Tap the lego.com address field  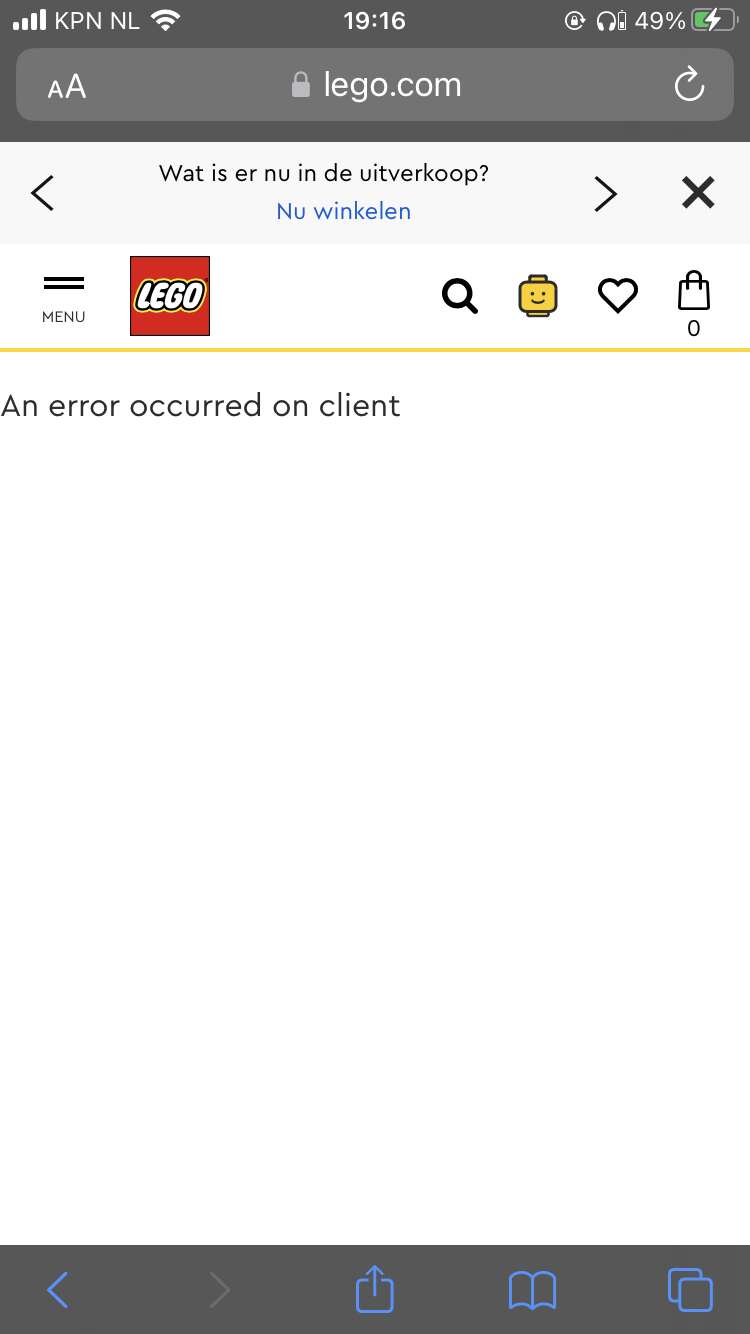tap(375, 85)
